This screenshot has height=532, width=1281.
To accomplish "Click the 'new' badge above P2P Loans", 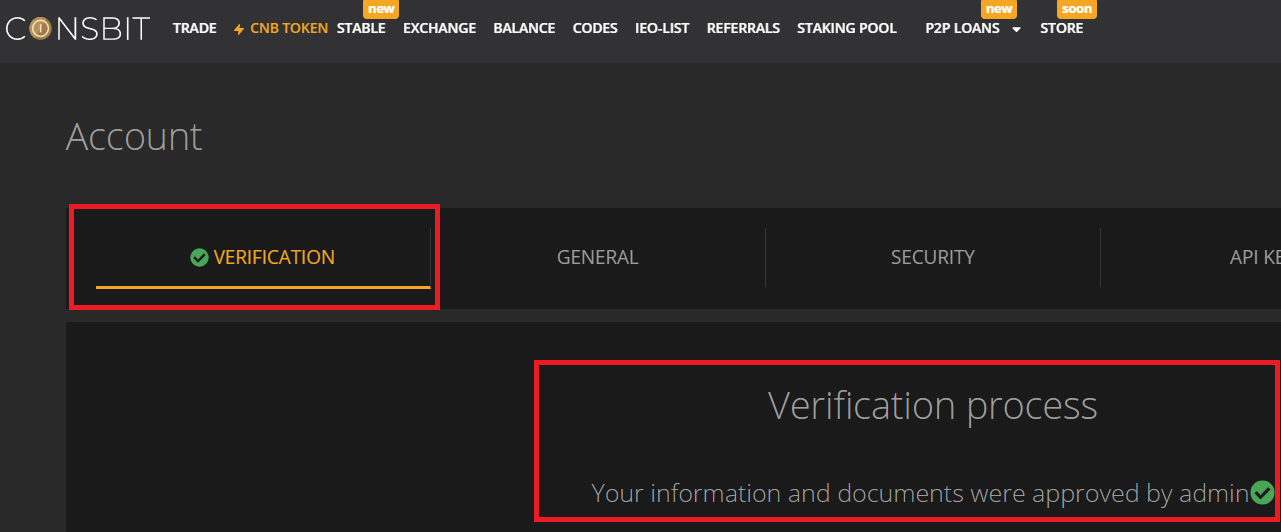I will pyautogui.click(x=998, y=9).
